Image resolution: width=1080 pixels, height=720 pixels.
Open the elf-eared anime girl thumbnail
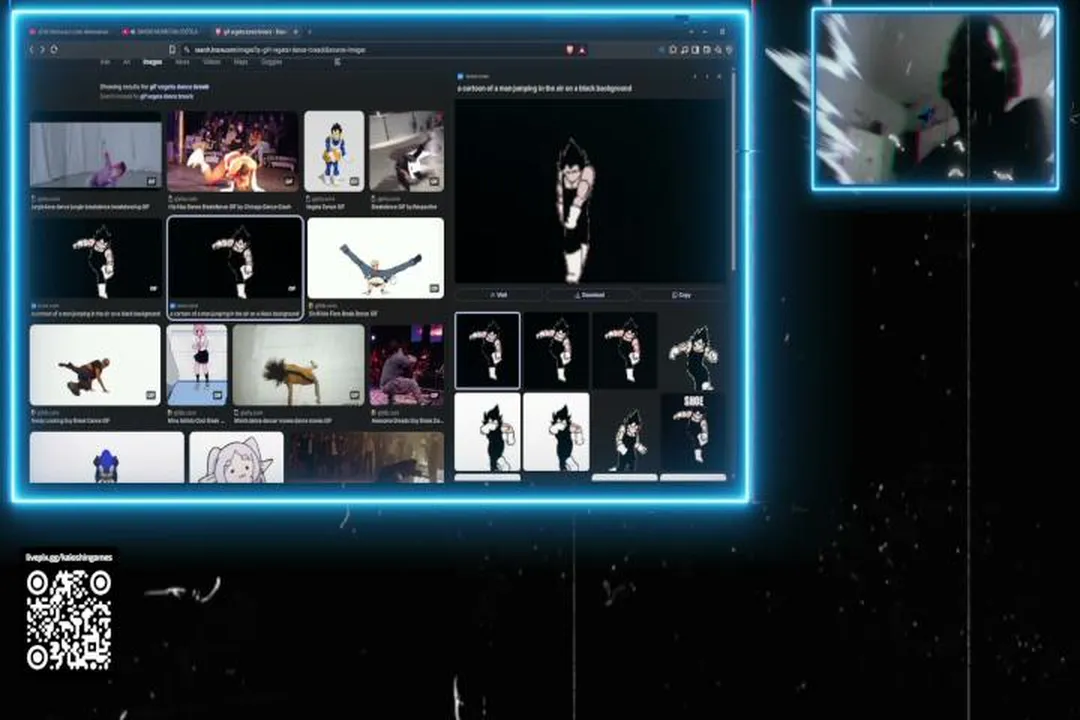click(x=236, y=457)
